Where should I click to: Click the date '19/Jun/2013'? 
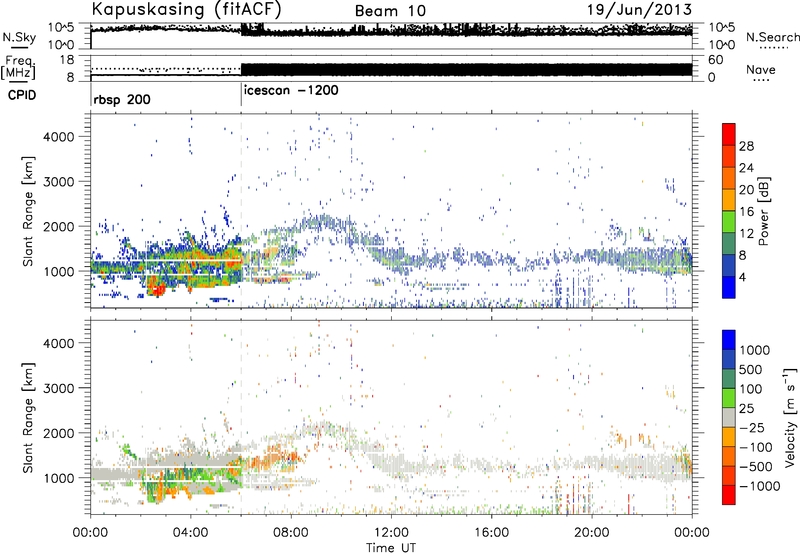[639, 9]
